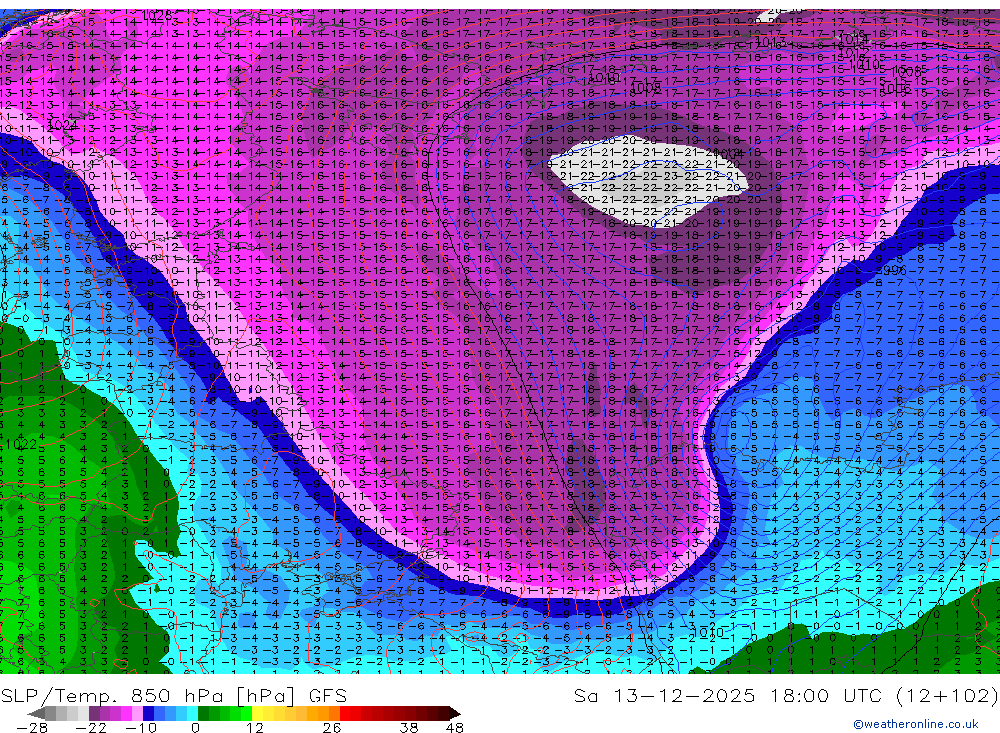Image resolution: width=1000 pixels, height=733 pixels.
Task: Select the dark blue swatch in the legend
Action: pyautogui.click(x=148, y=713)
